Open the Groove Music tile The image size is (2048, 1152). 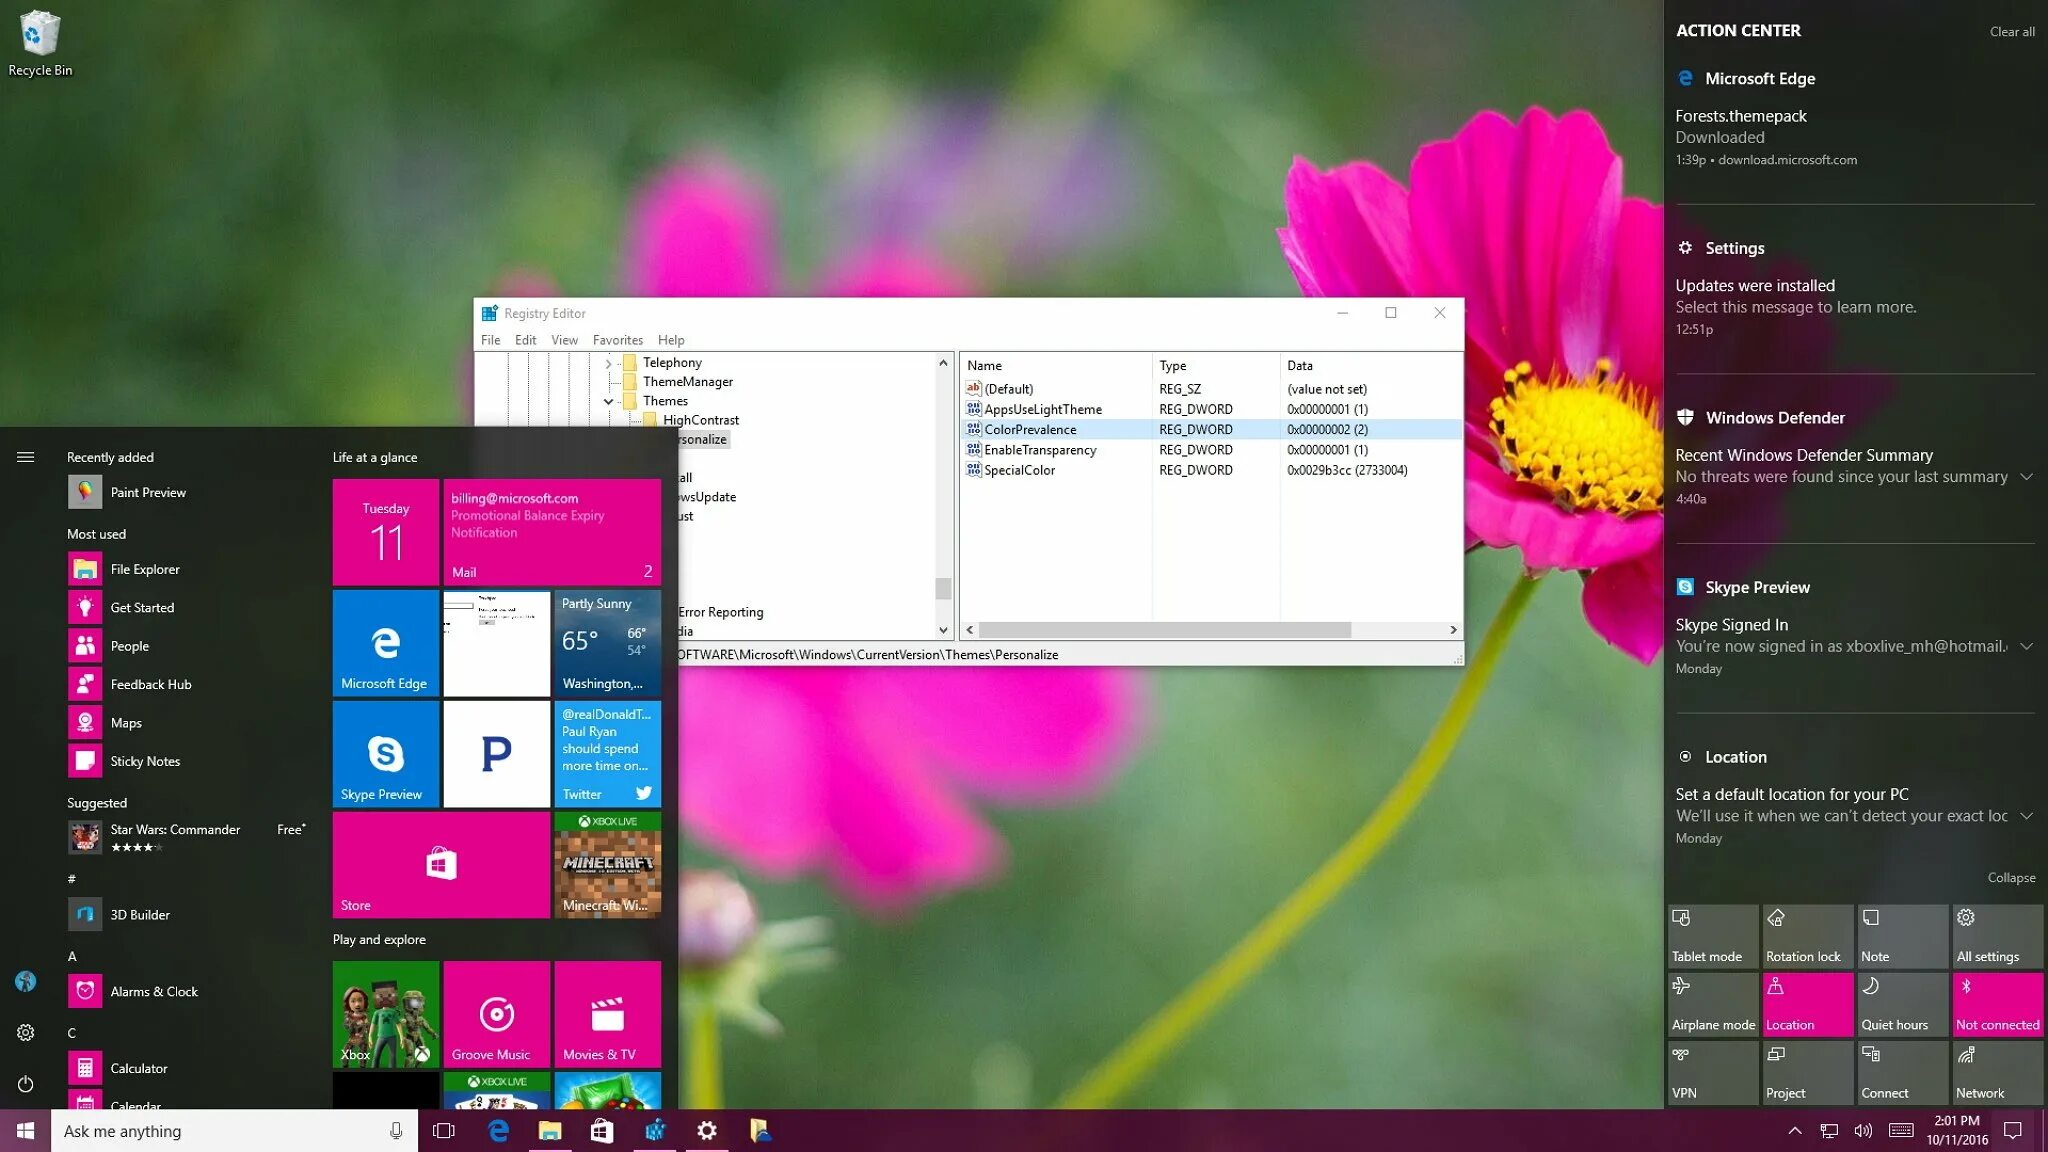click(496, 1014)
